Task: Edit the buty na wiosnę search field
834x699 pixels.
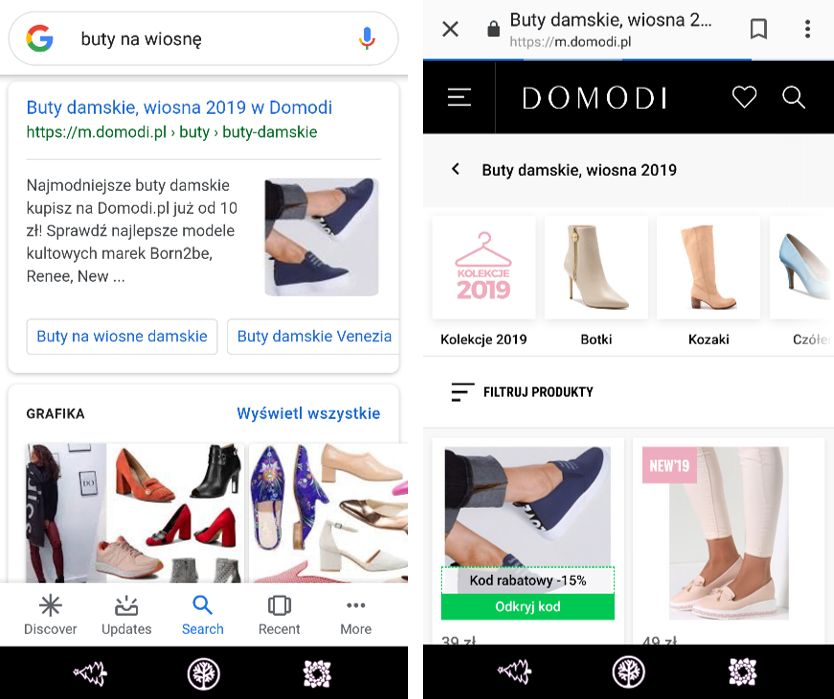Action: 200,39
